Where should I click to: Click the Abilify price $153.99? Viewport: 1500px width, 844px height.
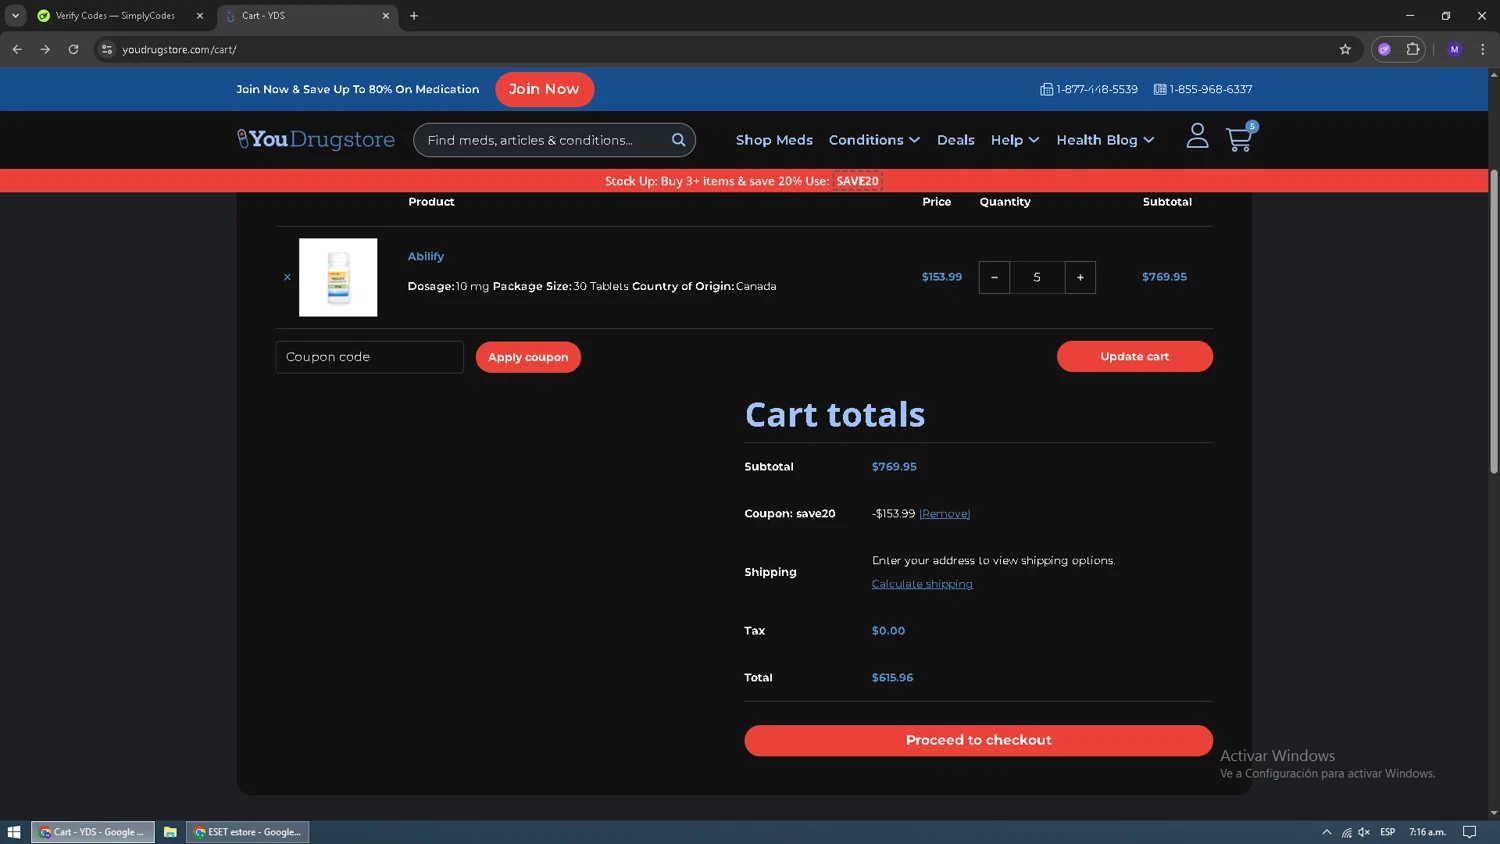pos(941,277)
